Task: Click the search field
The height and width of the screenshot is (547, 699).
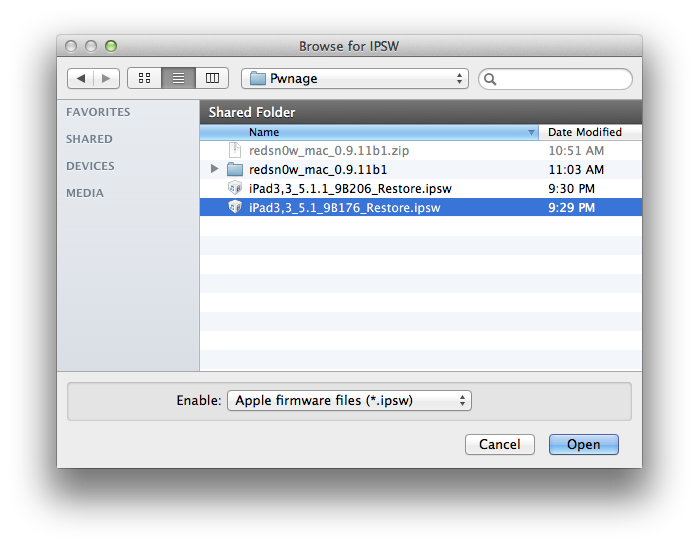Action: click(x=555, y=79)
